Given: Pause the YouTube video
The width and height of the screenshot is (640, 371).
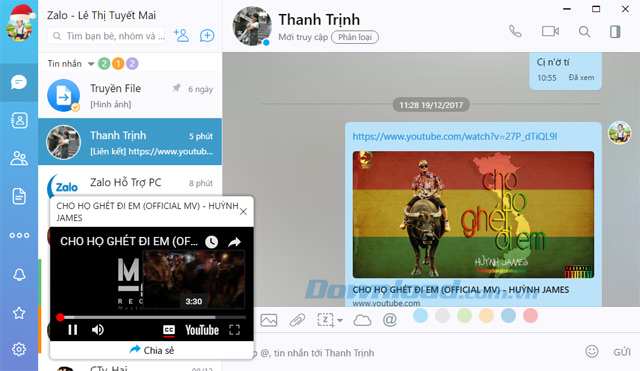Looking at the screenshot, I should point(73,330).
